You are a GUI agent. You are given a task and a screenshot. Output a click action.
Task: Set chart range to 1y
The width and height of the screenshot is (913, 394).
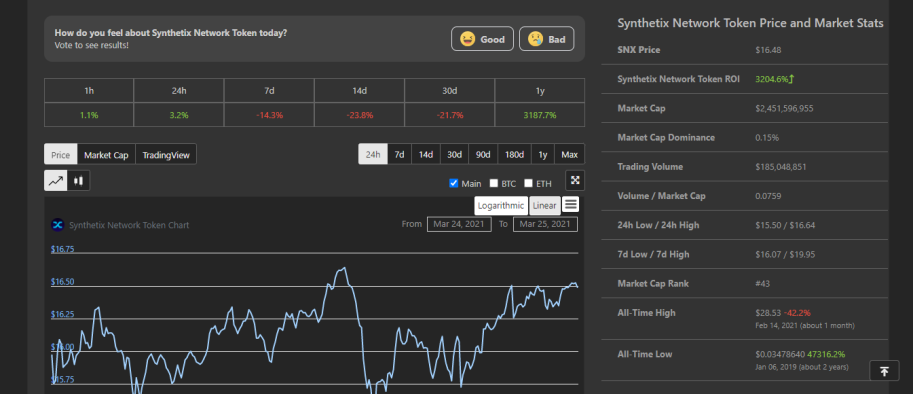[x=543, y=155]
